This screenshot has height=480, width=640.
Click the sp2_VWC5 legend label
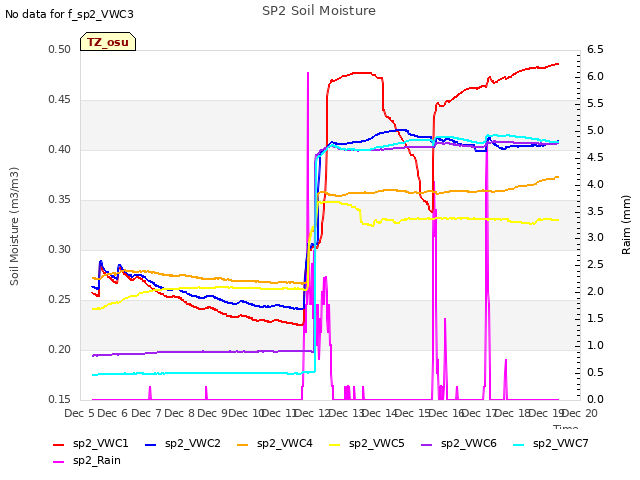tap(376, 443)
